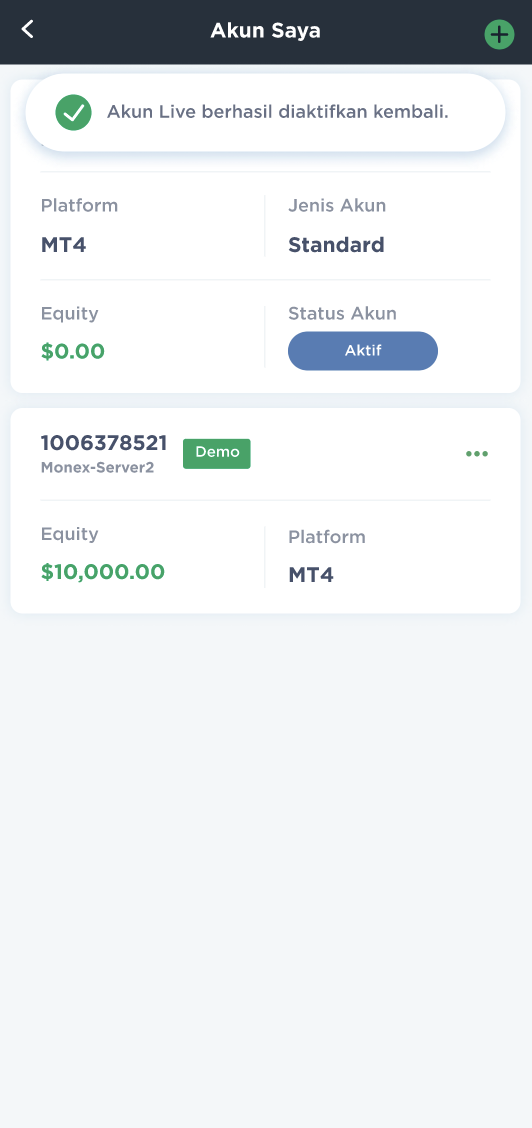Tap the Akun Saya header title
The image size is (532, 1128).
(x=265, y=31)
